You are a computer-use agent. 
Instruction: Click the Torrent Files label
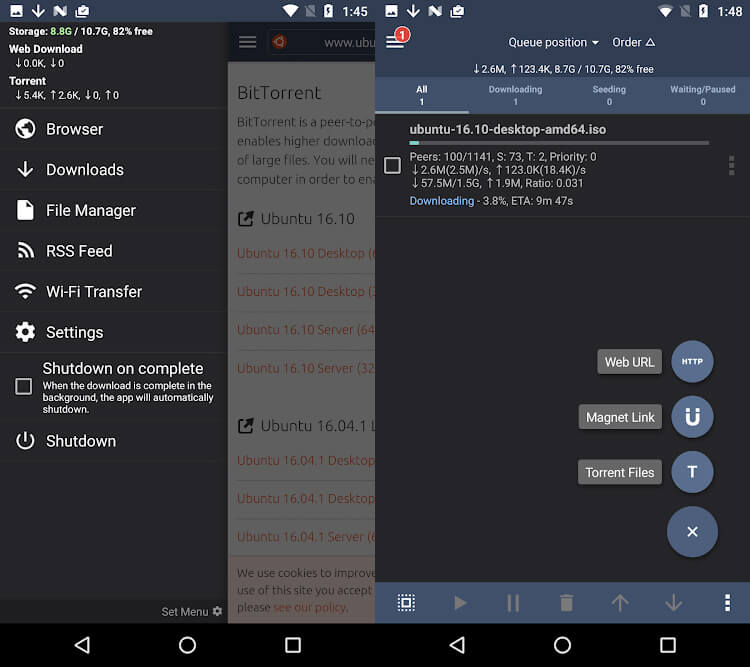coord(620,472)
